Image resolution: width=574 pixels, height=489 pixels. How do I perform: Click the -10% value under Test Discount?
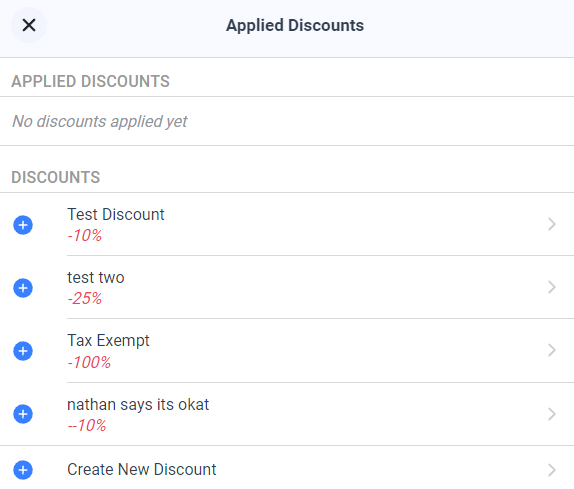click(x=85, y=235)
